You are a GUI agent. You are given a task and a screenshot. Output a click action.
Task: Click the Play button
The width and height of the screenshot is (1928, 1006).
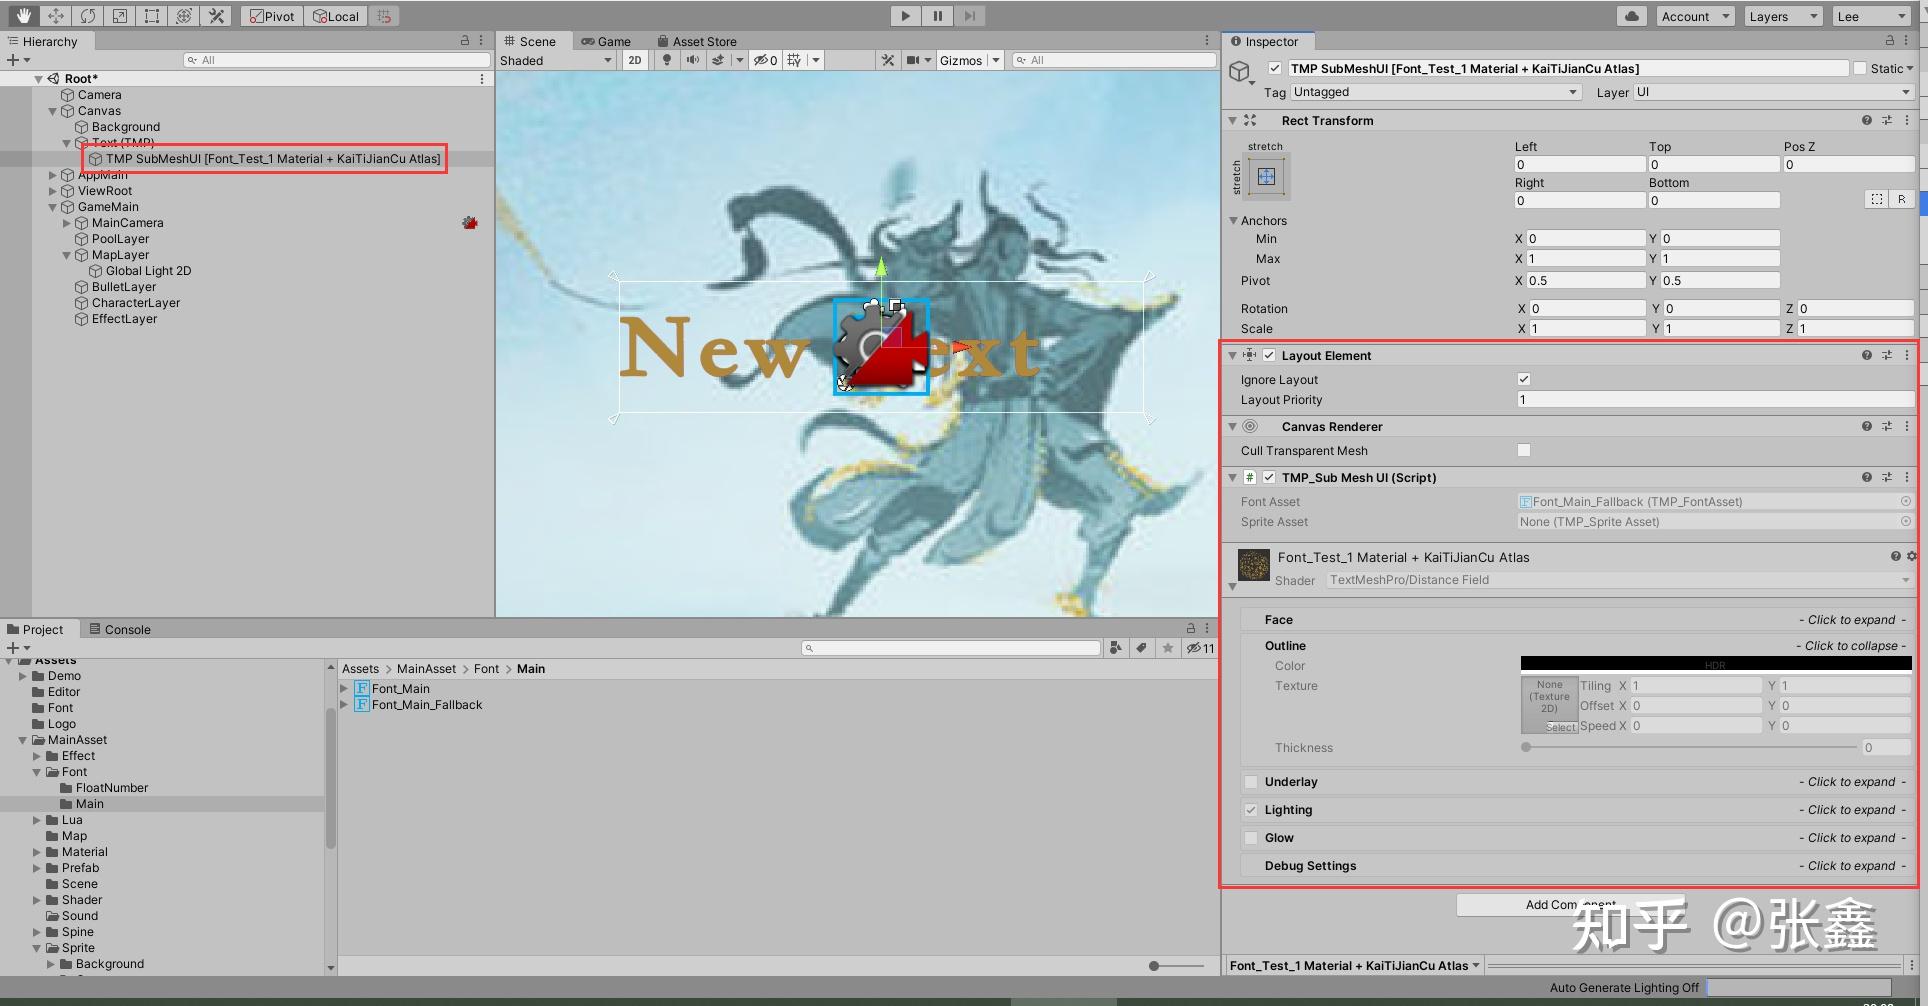click(905, 16)
